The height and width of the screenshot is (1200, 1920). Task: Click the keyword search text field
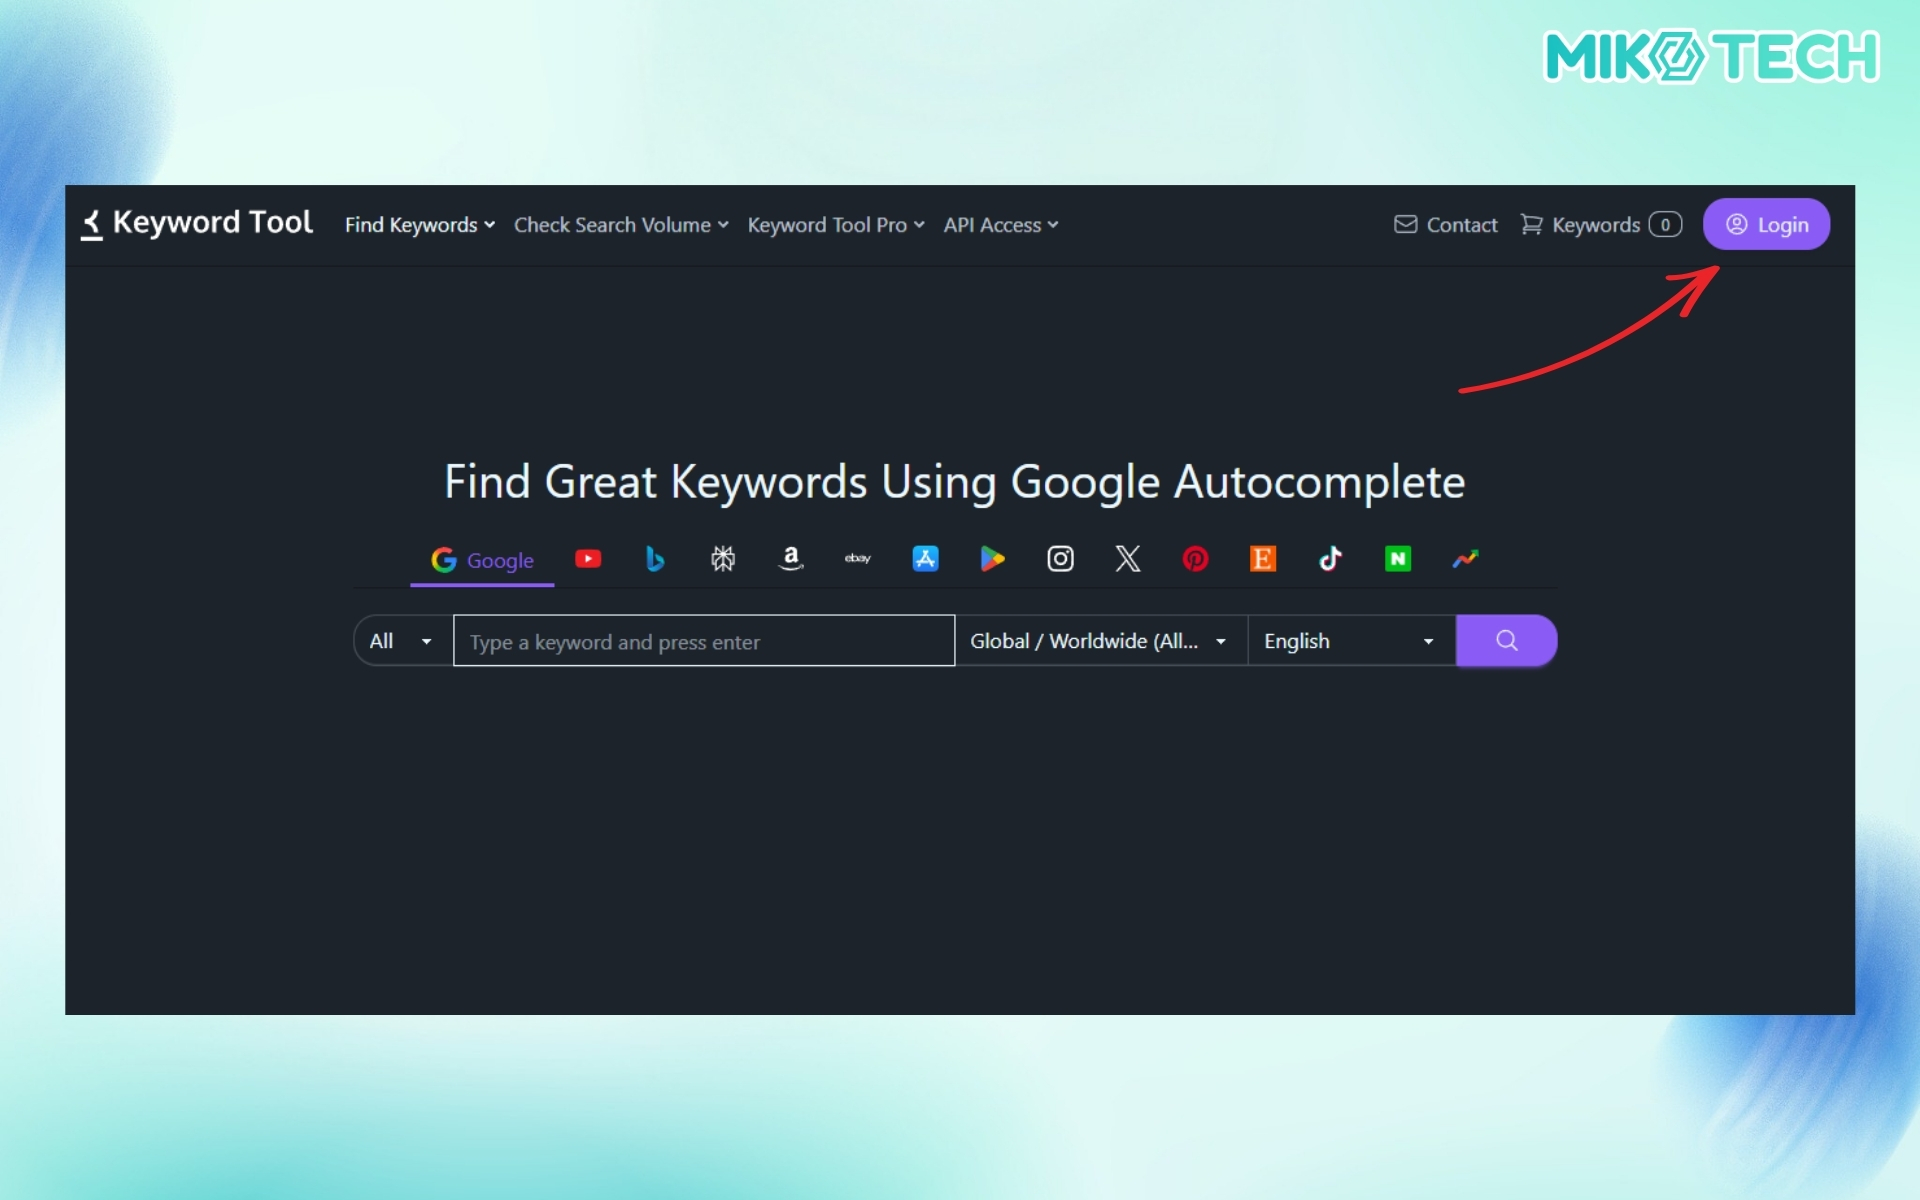704,641
